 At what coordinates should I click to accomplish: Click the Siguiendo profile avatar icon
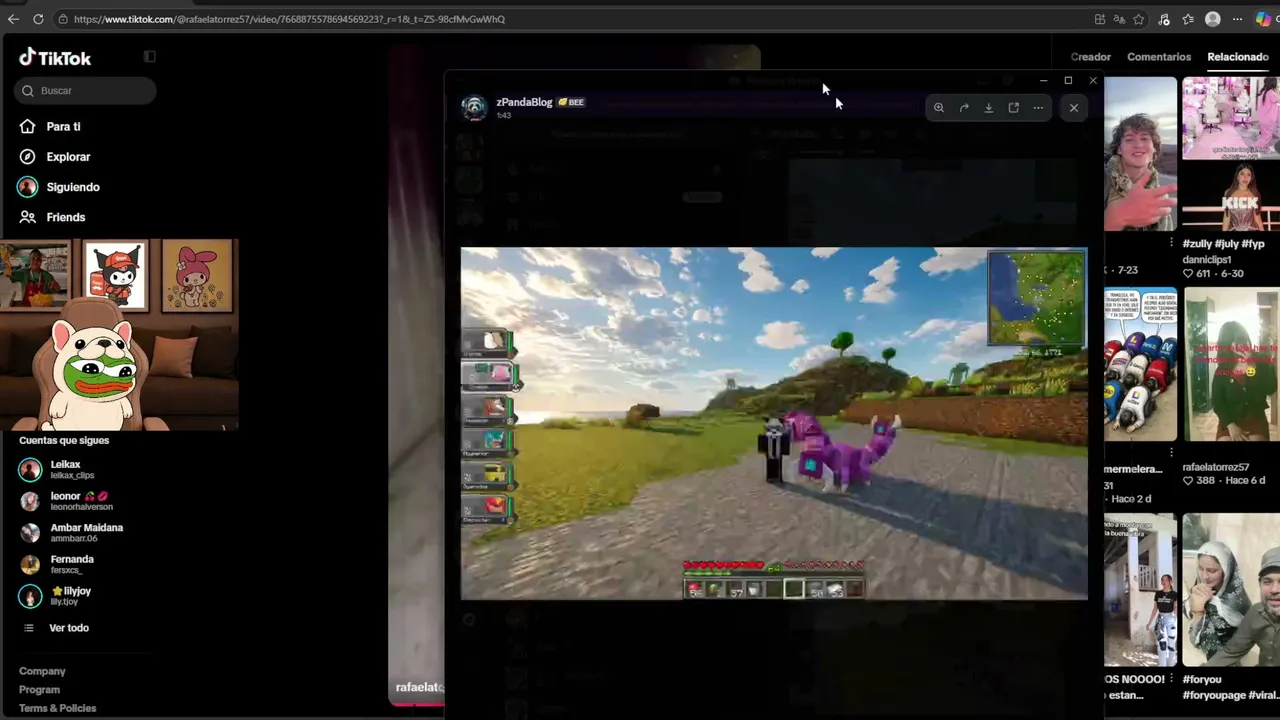tap(27, 187)
